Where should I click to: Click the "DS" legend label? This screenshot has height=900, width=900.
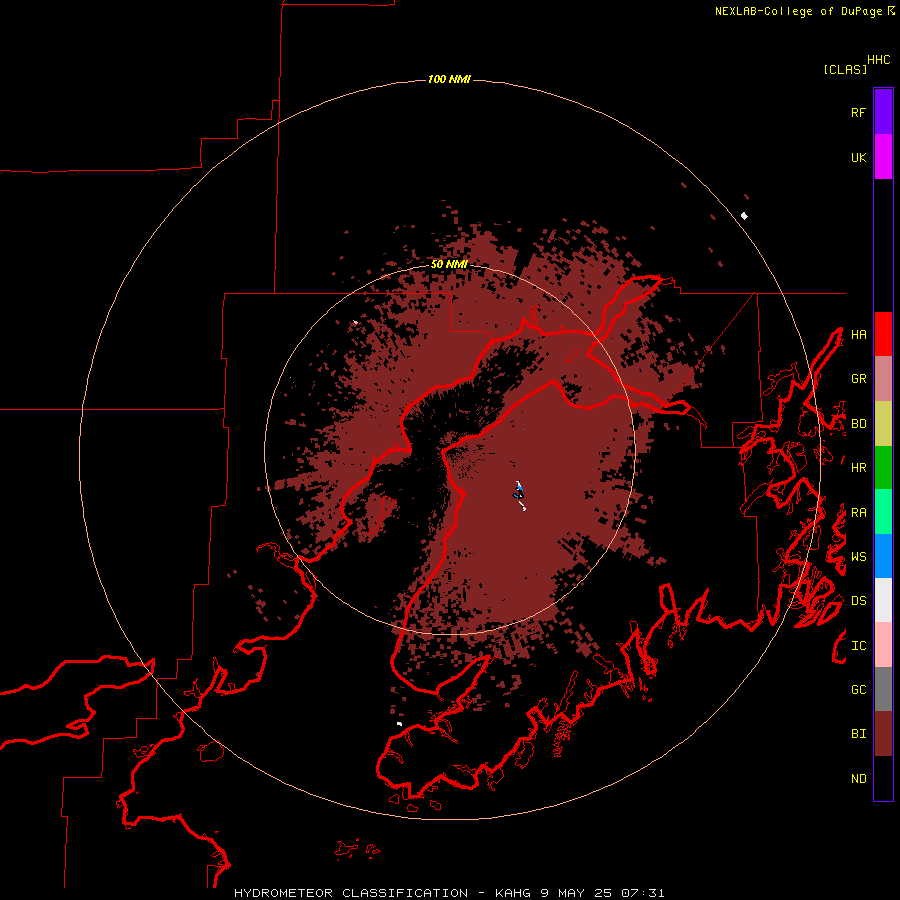(859, 601)
